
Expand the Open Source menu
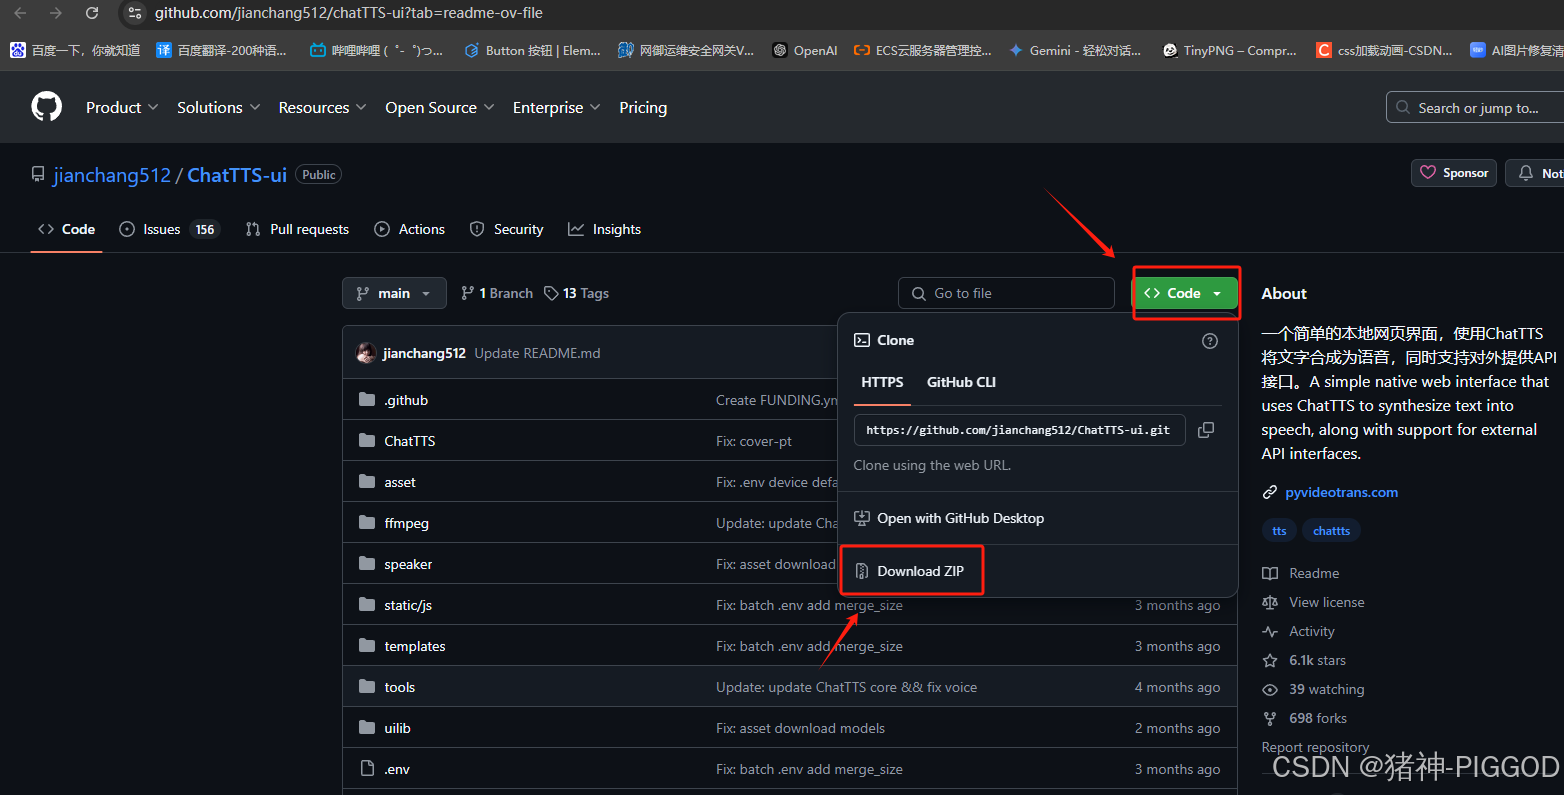point(440,107)
